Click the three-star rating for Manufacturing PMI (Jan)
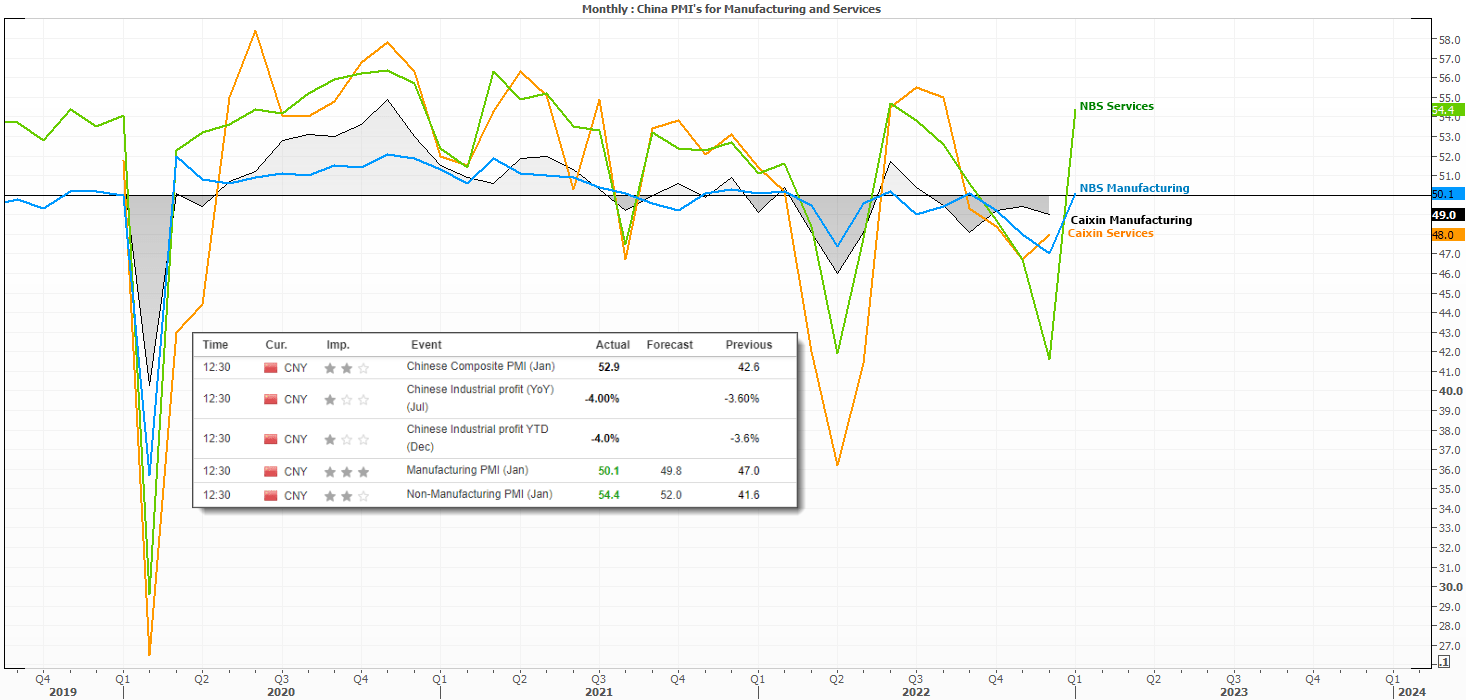The width and height of the screenshot is (1466, 700). pos(346,471)
